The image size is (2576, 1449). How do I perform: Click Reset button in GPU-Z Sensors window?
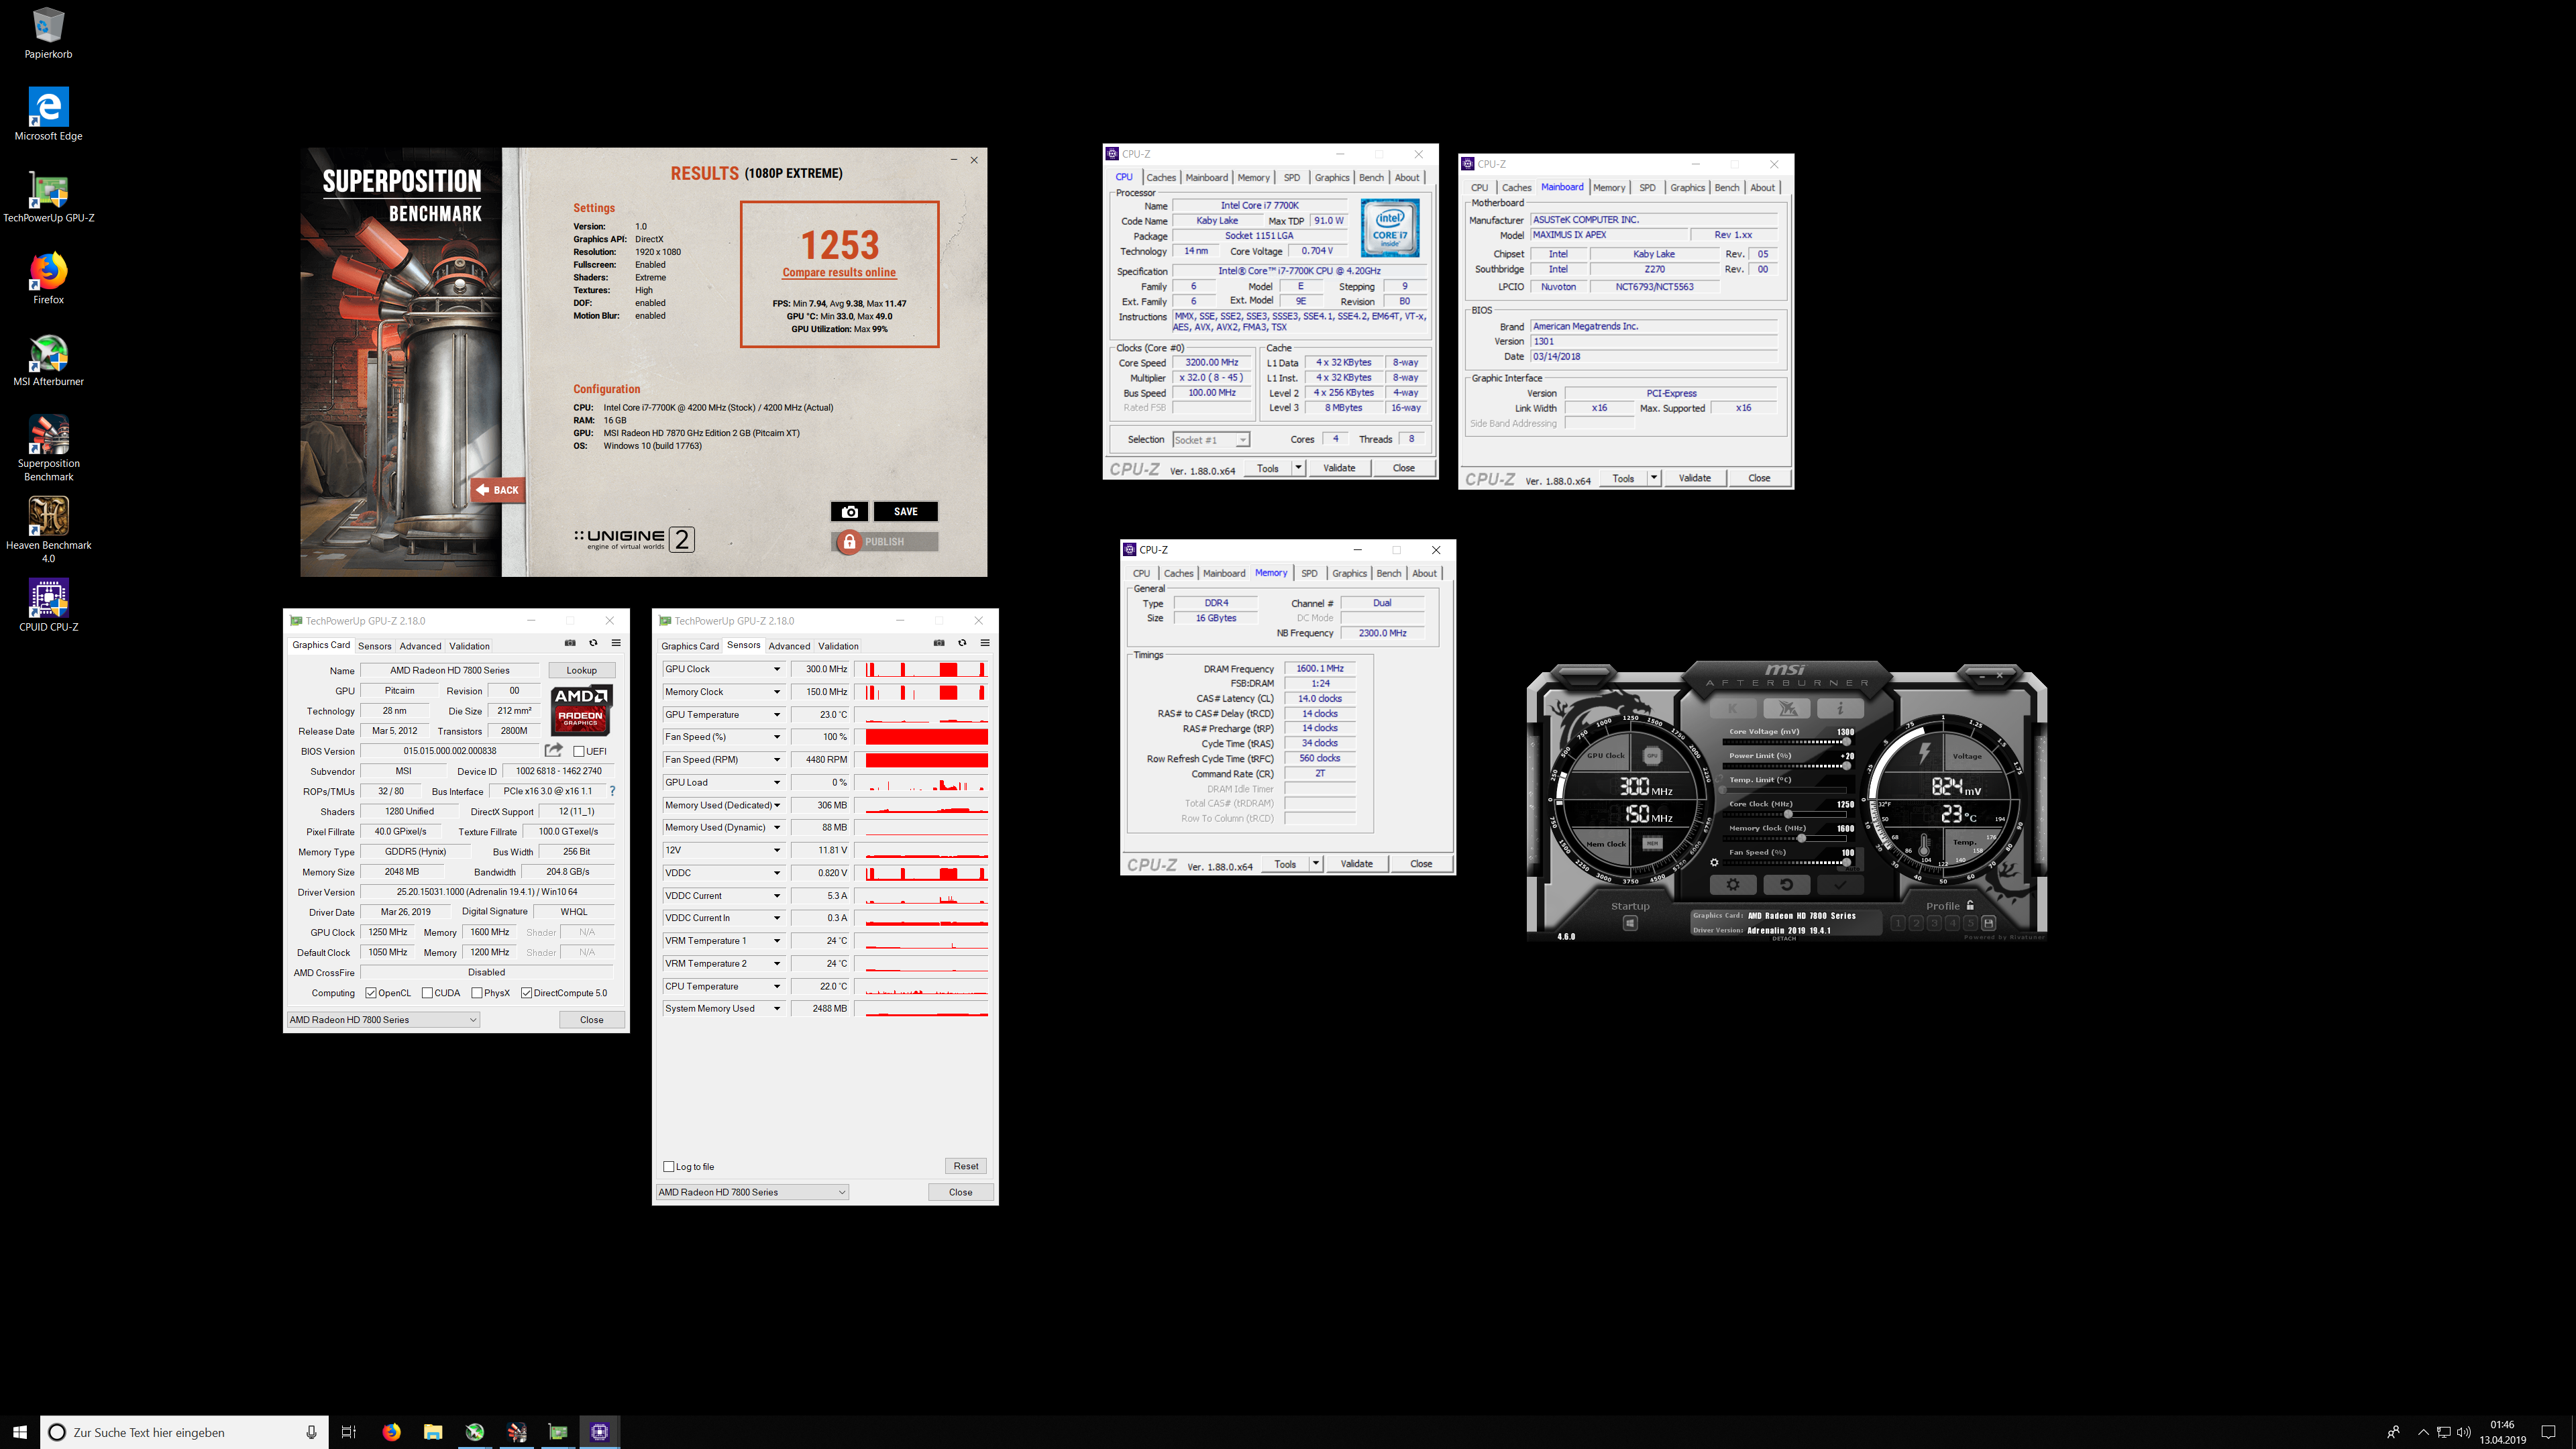[966, 1166]
